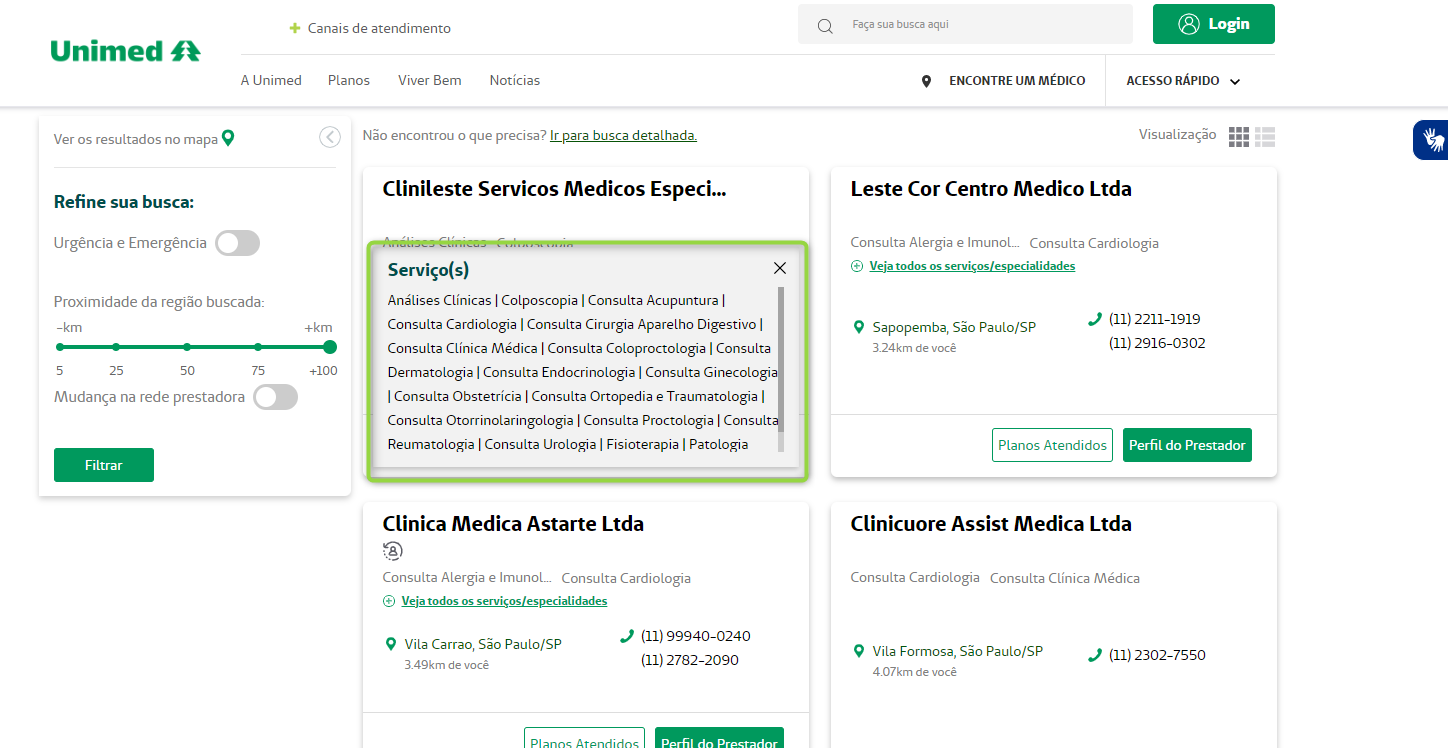Click the Leste Cor Centro Medico Ltda title
The image size is (1448, 748).
click(x=991, y=189)
